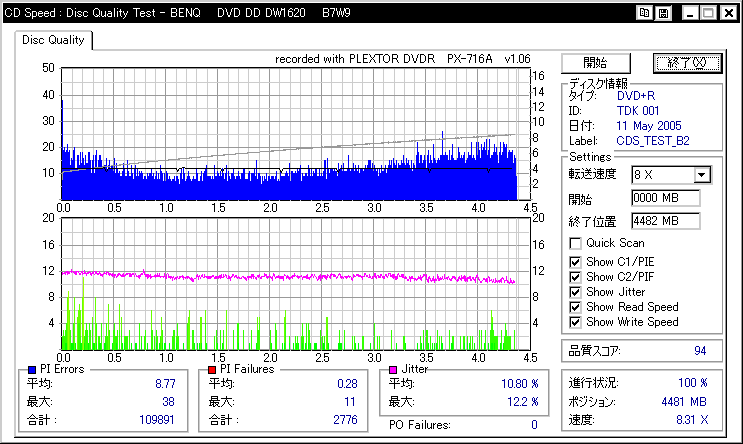Screen dimensions: 743x444
Task: Click the start position 0000 MB field
Action: [x=666, y=198]
